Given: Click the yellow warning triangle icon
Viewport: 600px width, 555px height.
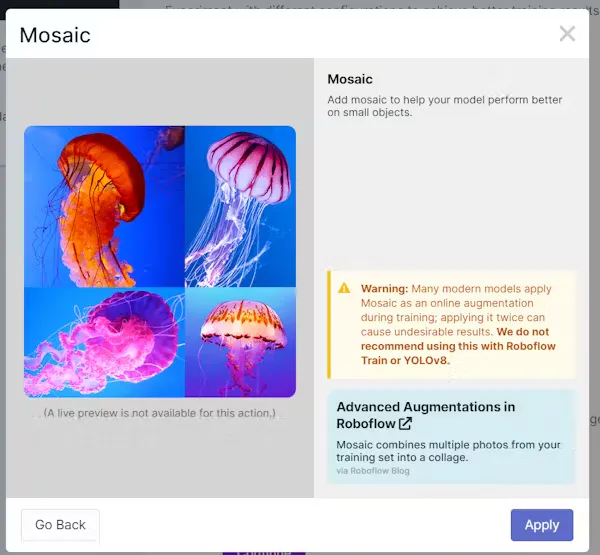Looking at the screenshot, I should coord(344,288).
